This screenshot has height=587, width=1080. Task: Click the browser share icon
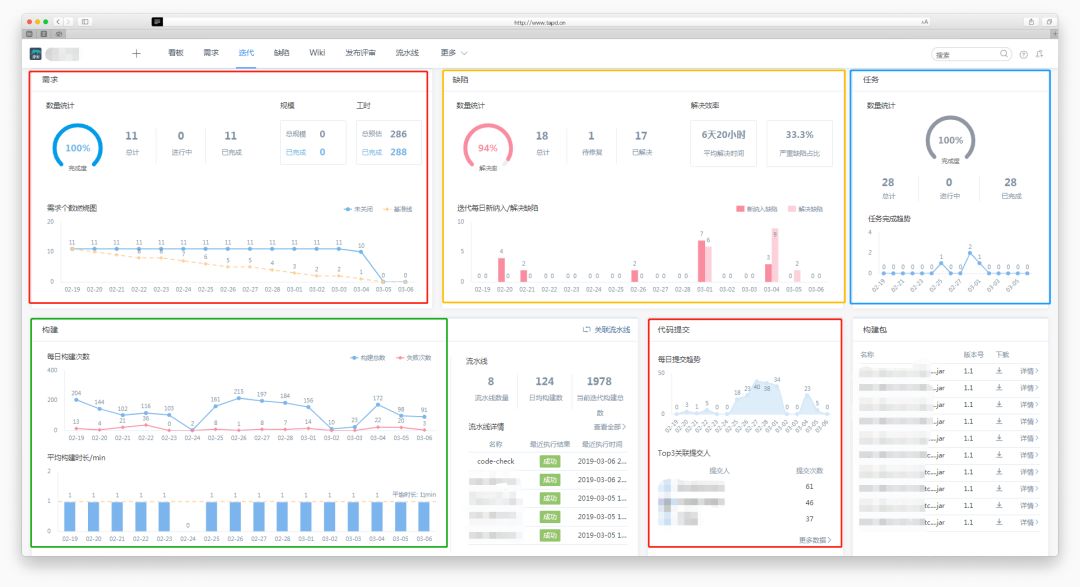click(x=1031, y=22)
